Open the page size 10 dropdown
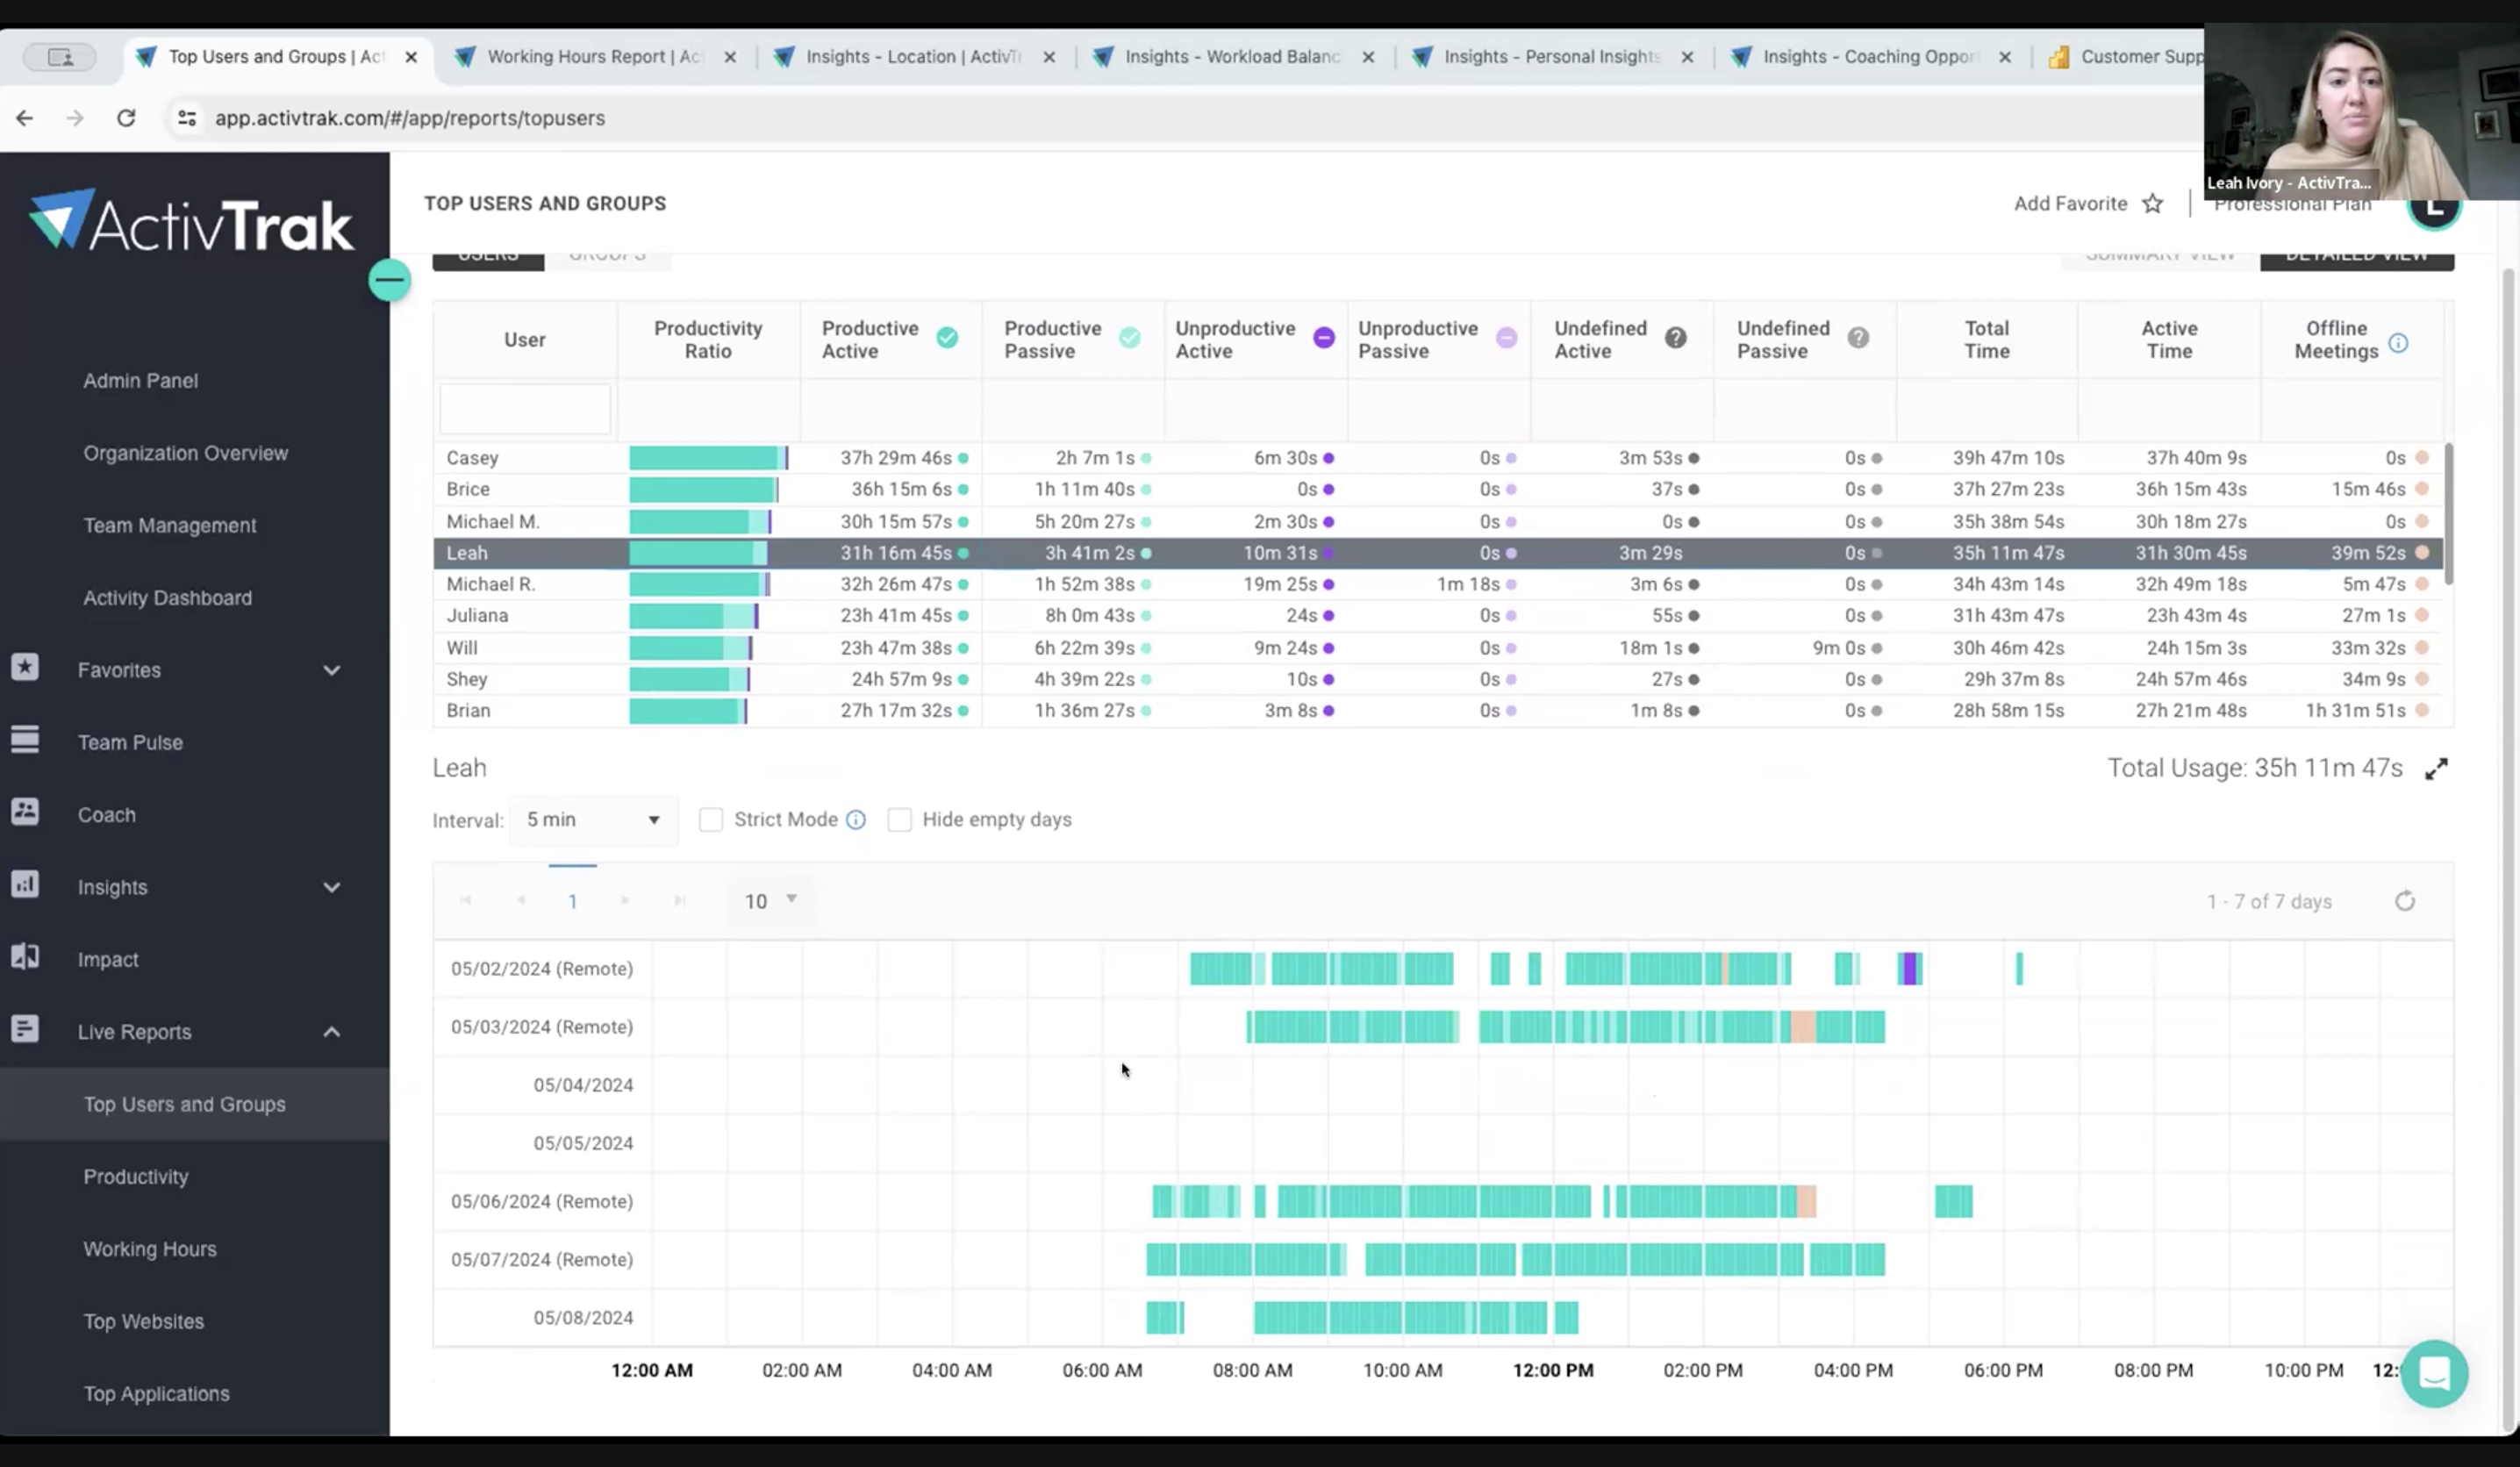Screen dimensions: 2520x1467 pos(770,901)
